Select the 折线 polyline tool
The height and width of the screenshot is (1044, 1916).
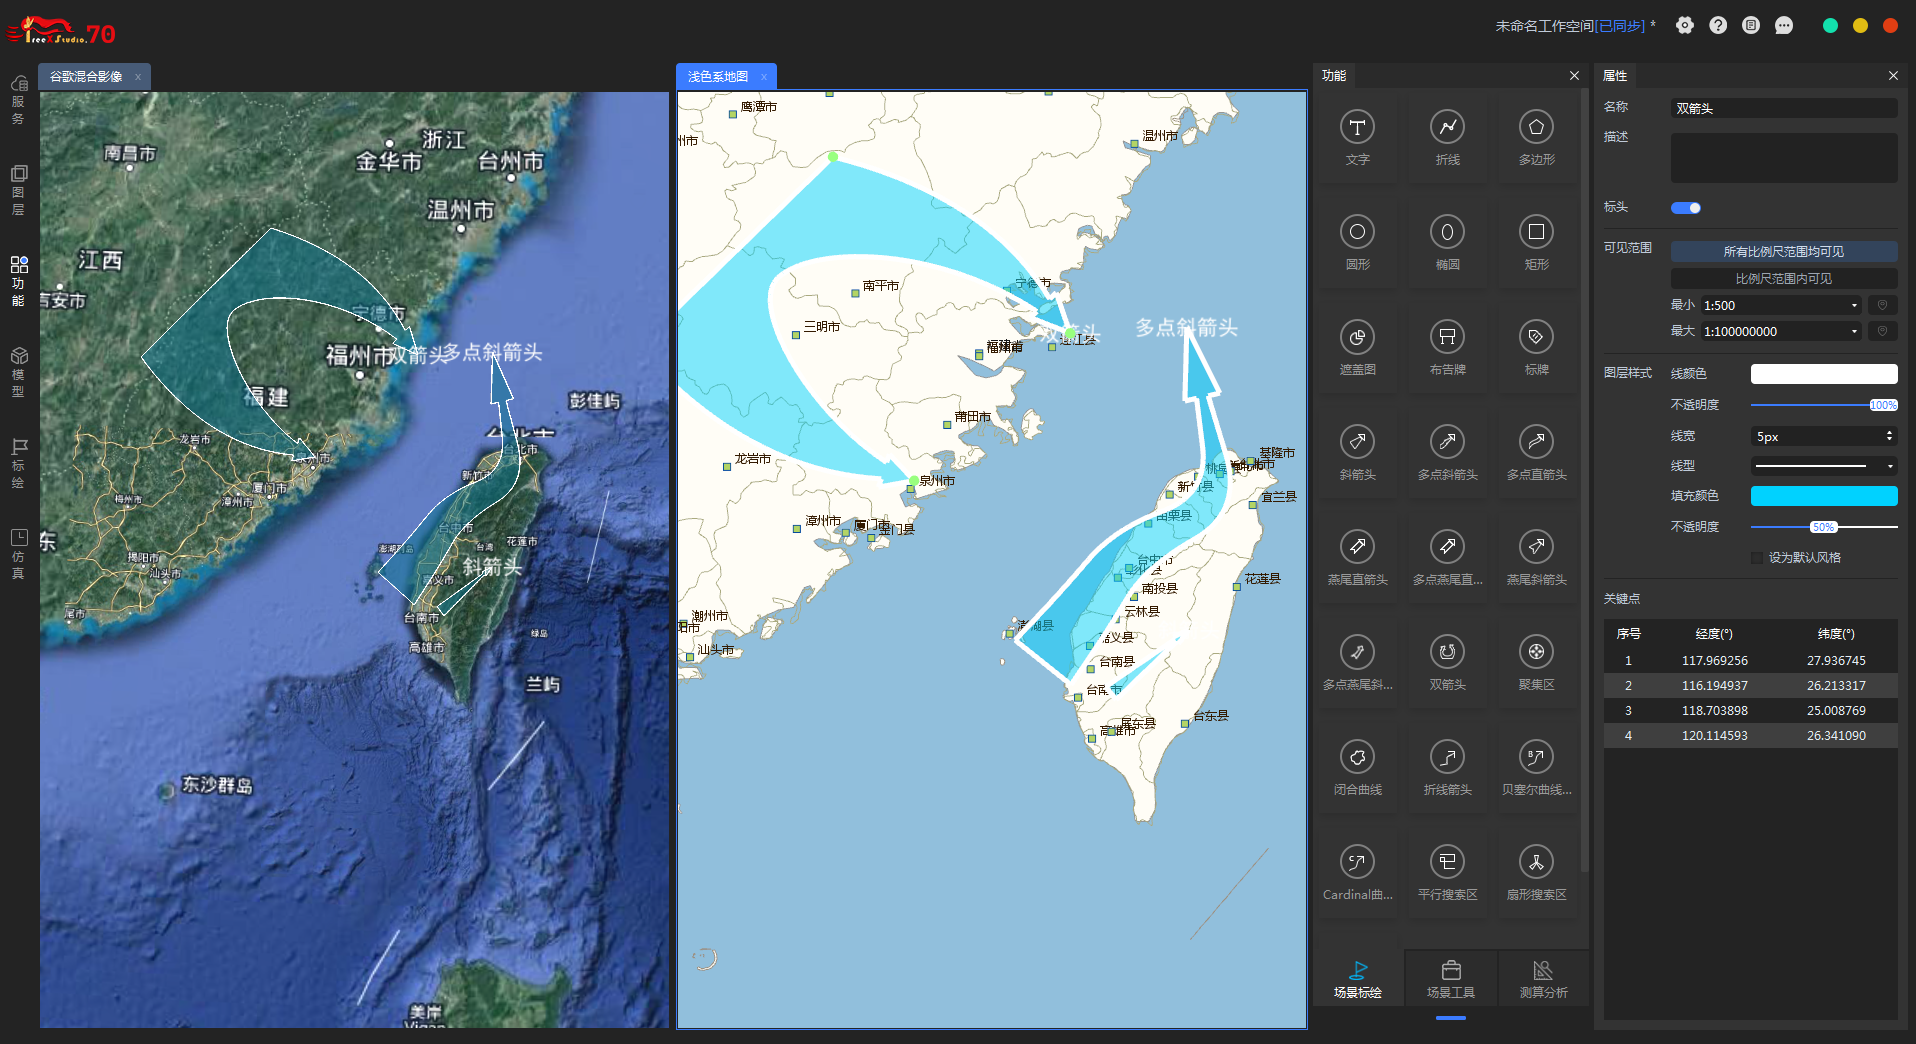click(1447, 137)
